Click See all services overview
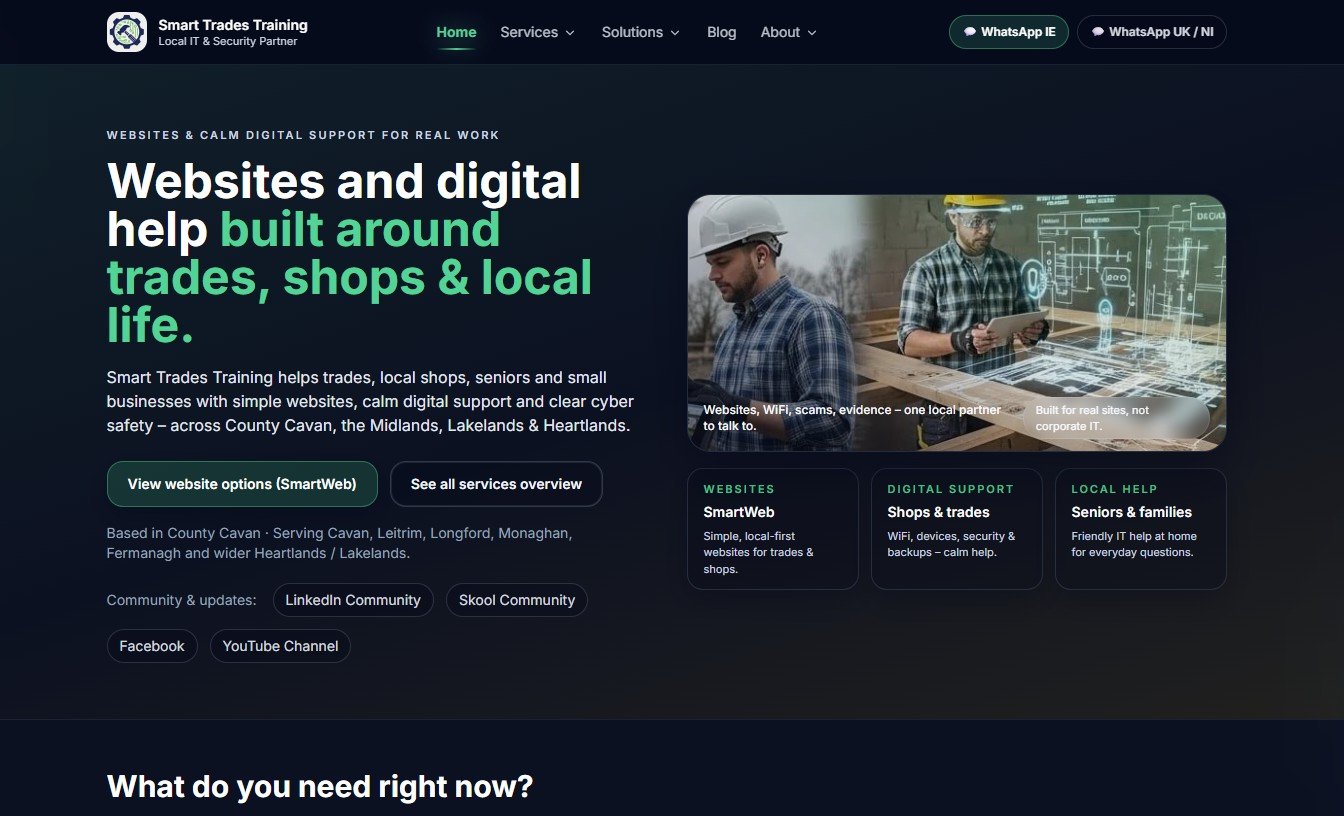This screenshot has height=816, width=1344. click(x=496, y=483)
